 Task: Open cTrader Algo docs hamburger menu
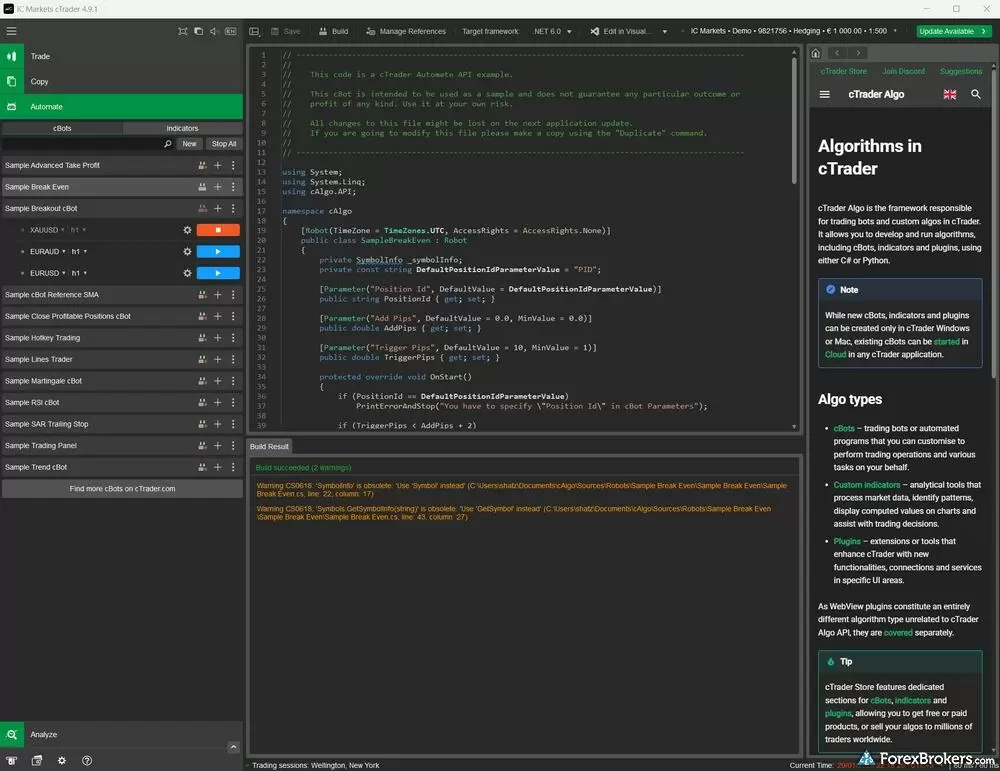click(825, 94)
